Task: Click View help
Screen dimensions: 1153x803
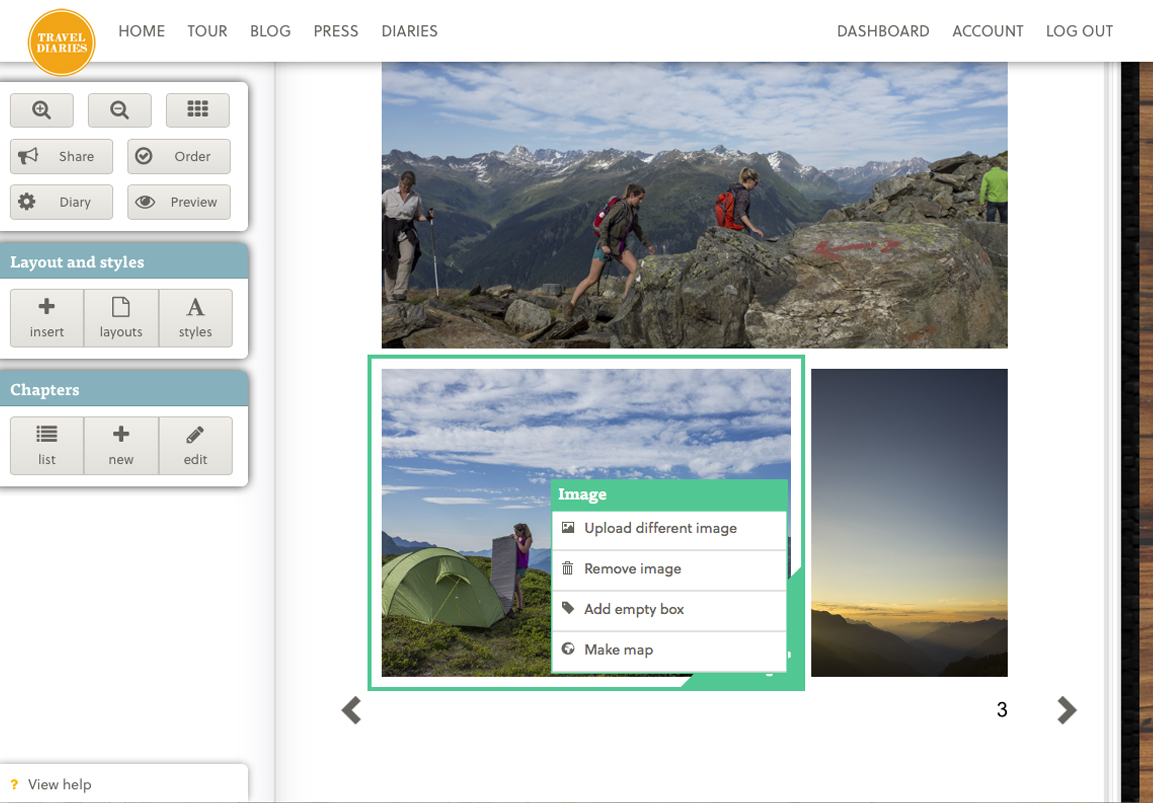Action: coord(60,785)
